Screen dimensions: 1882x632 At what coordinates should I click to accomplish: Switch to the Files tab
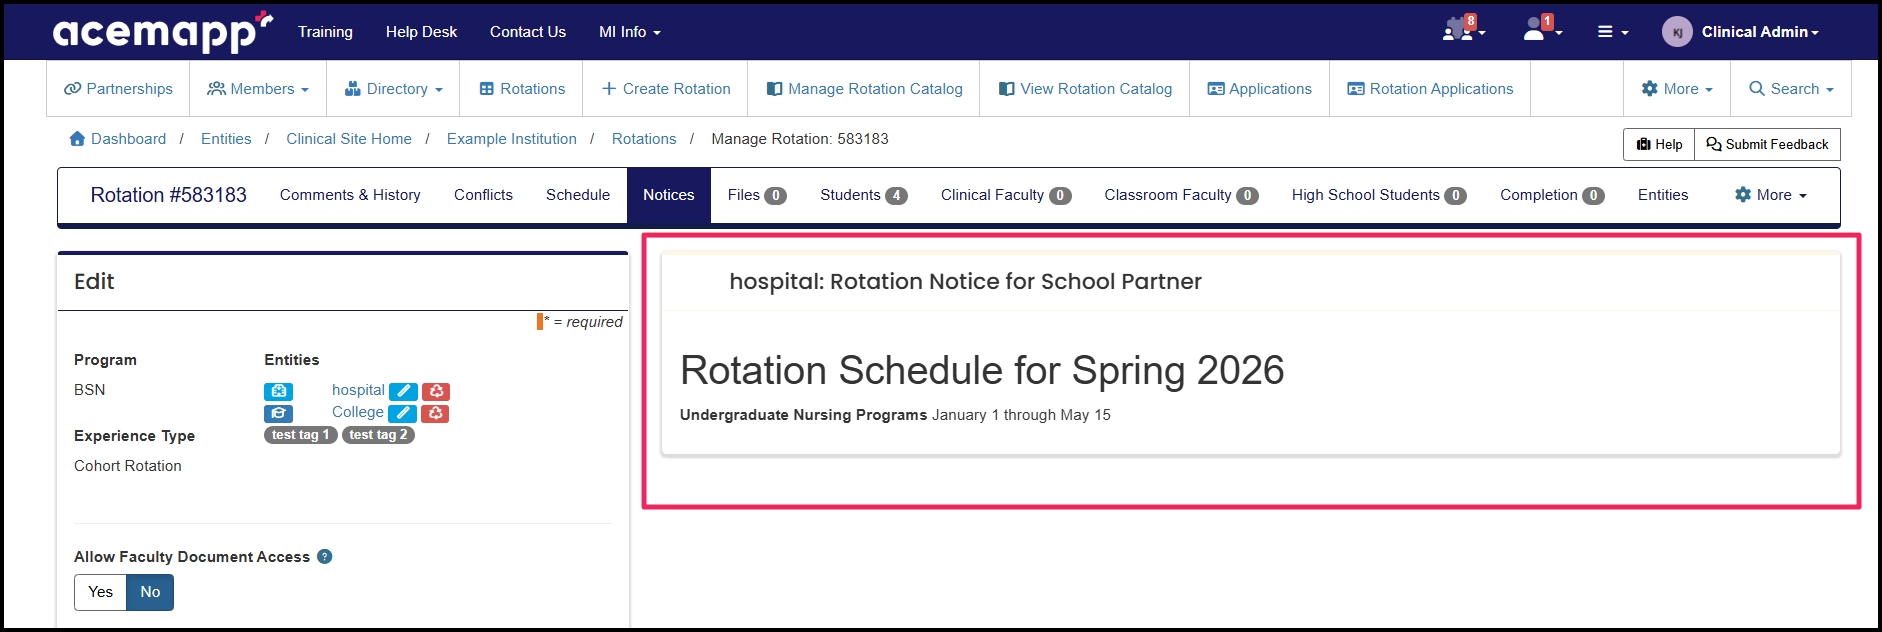(757, 195)
